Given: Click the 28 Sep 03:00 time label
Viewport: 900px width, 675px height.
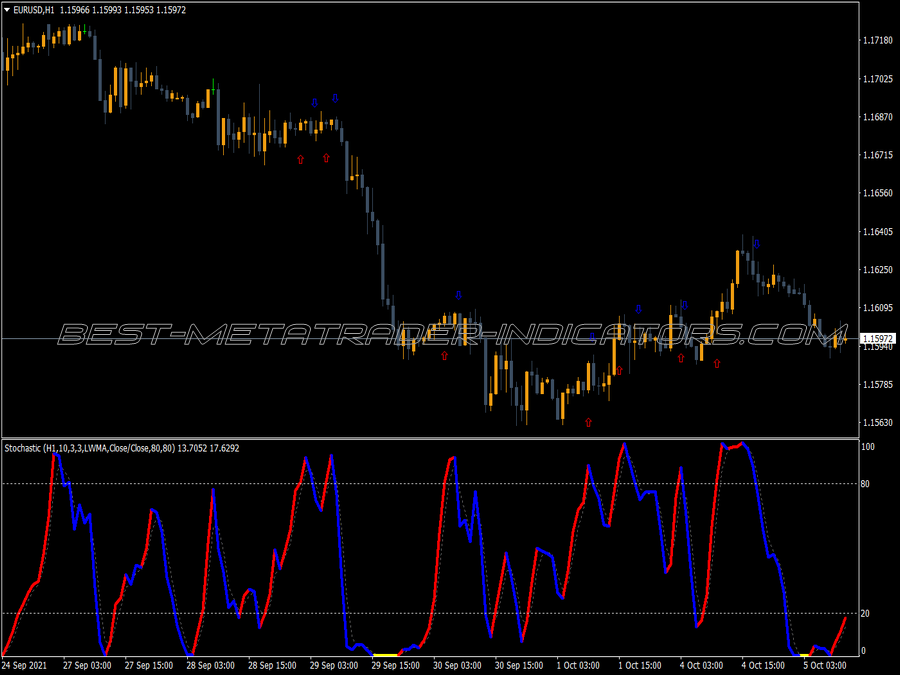Looking at the screenshot, I should 211,665.
